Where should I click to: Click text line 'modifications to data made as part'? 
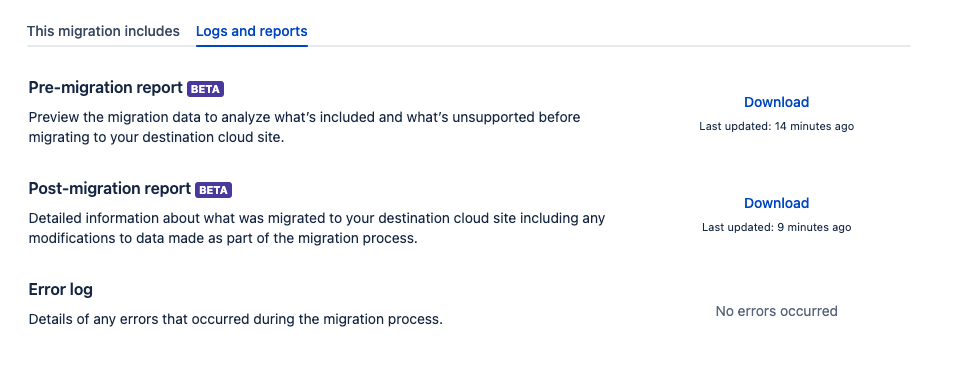[x=223, y=238]
